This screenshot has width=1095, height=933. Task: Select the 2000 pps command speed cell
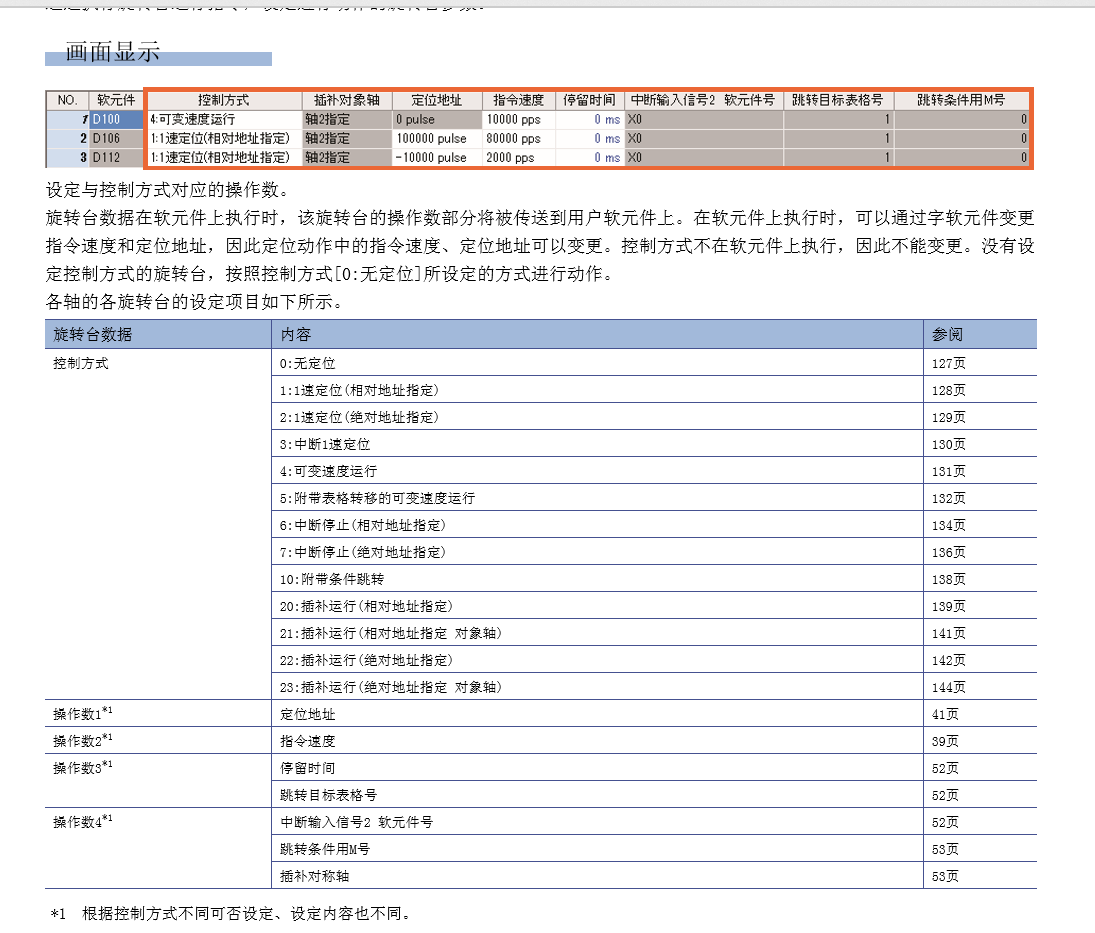(x=518, y=157)
